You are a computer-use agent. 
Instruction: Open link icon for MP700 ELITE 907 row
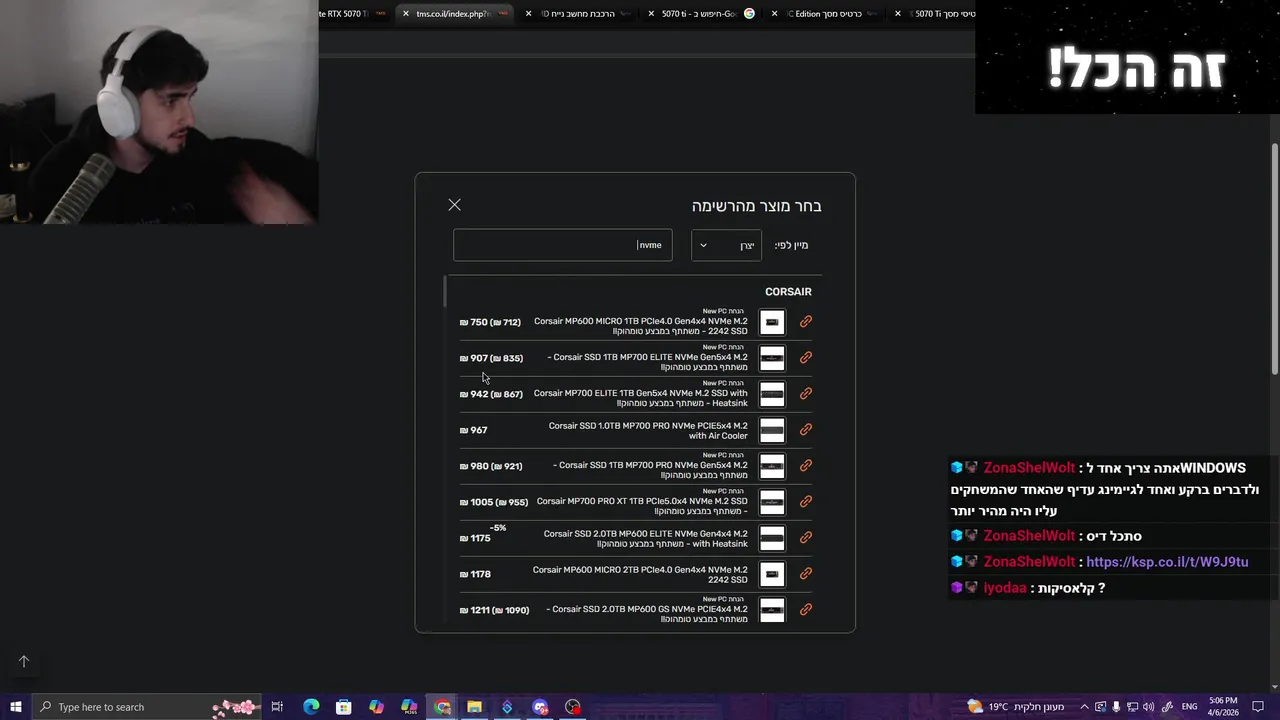tap(806, 357)
